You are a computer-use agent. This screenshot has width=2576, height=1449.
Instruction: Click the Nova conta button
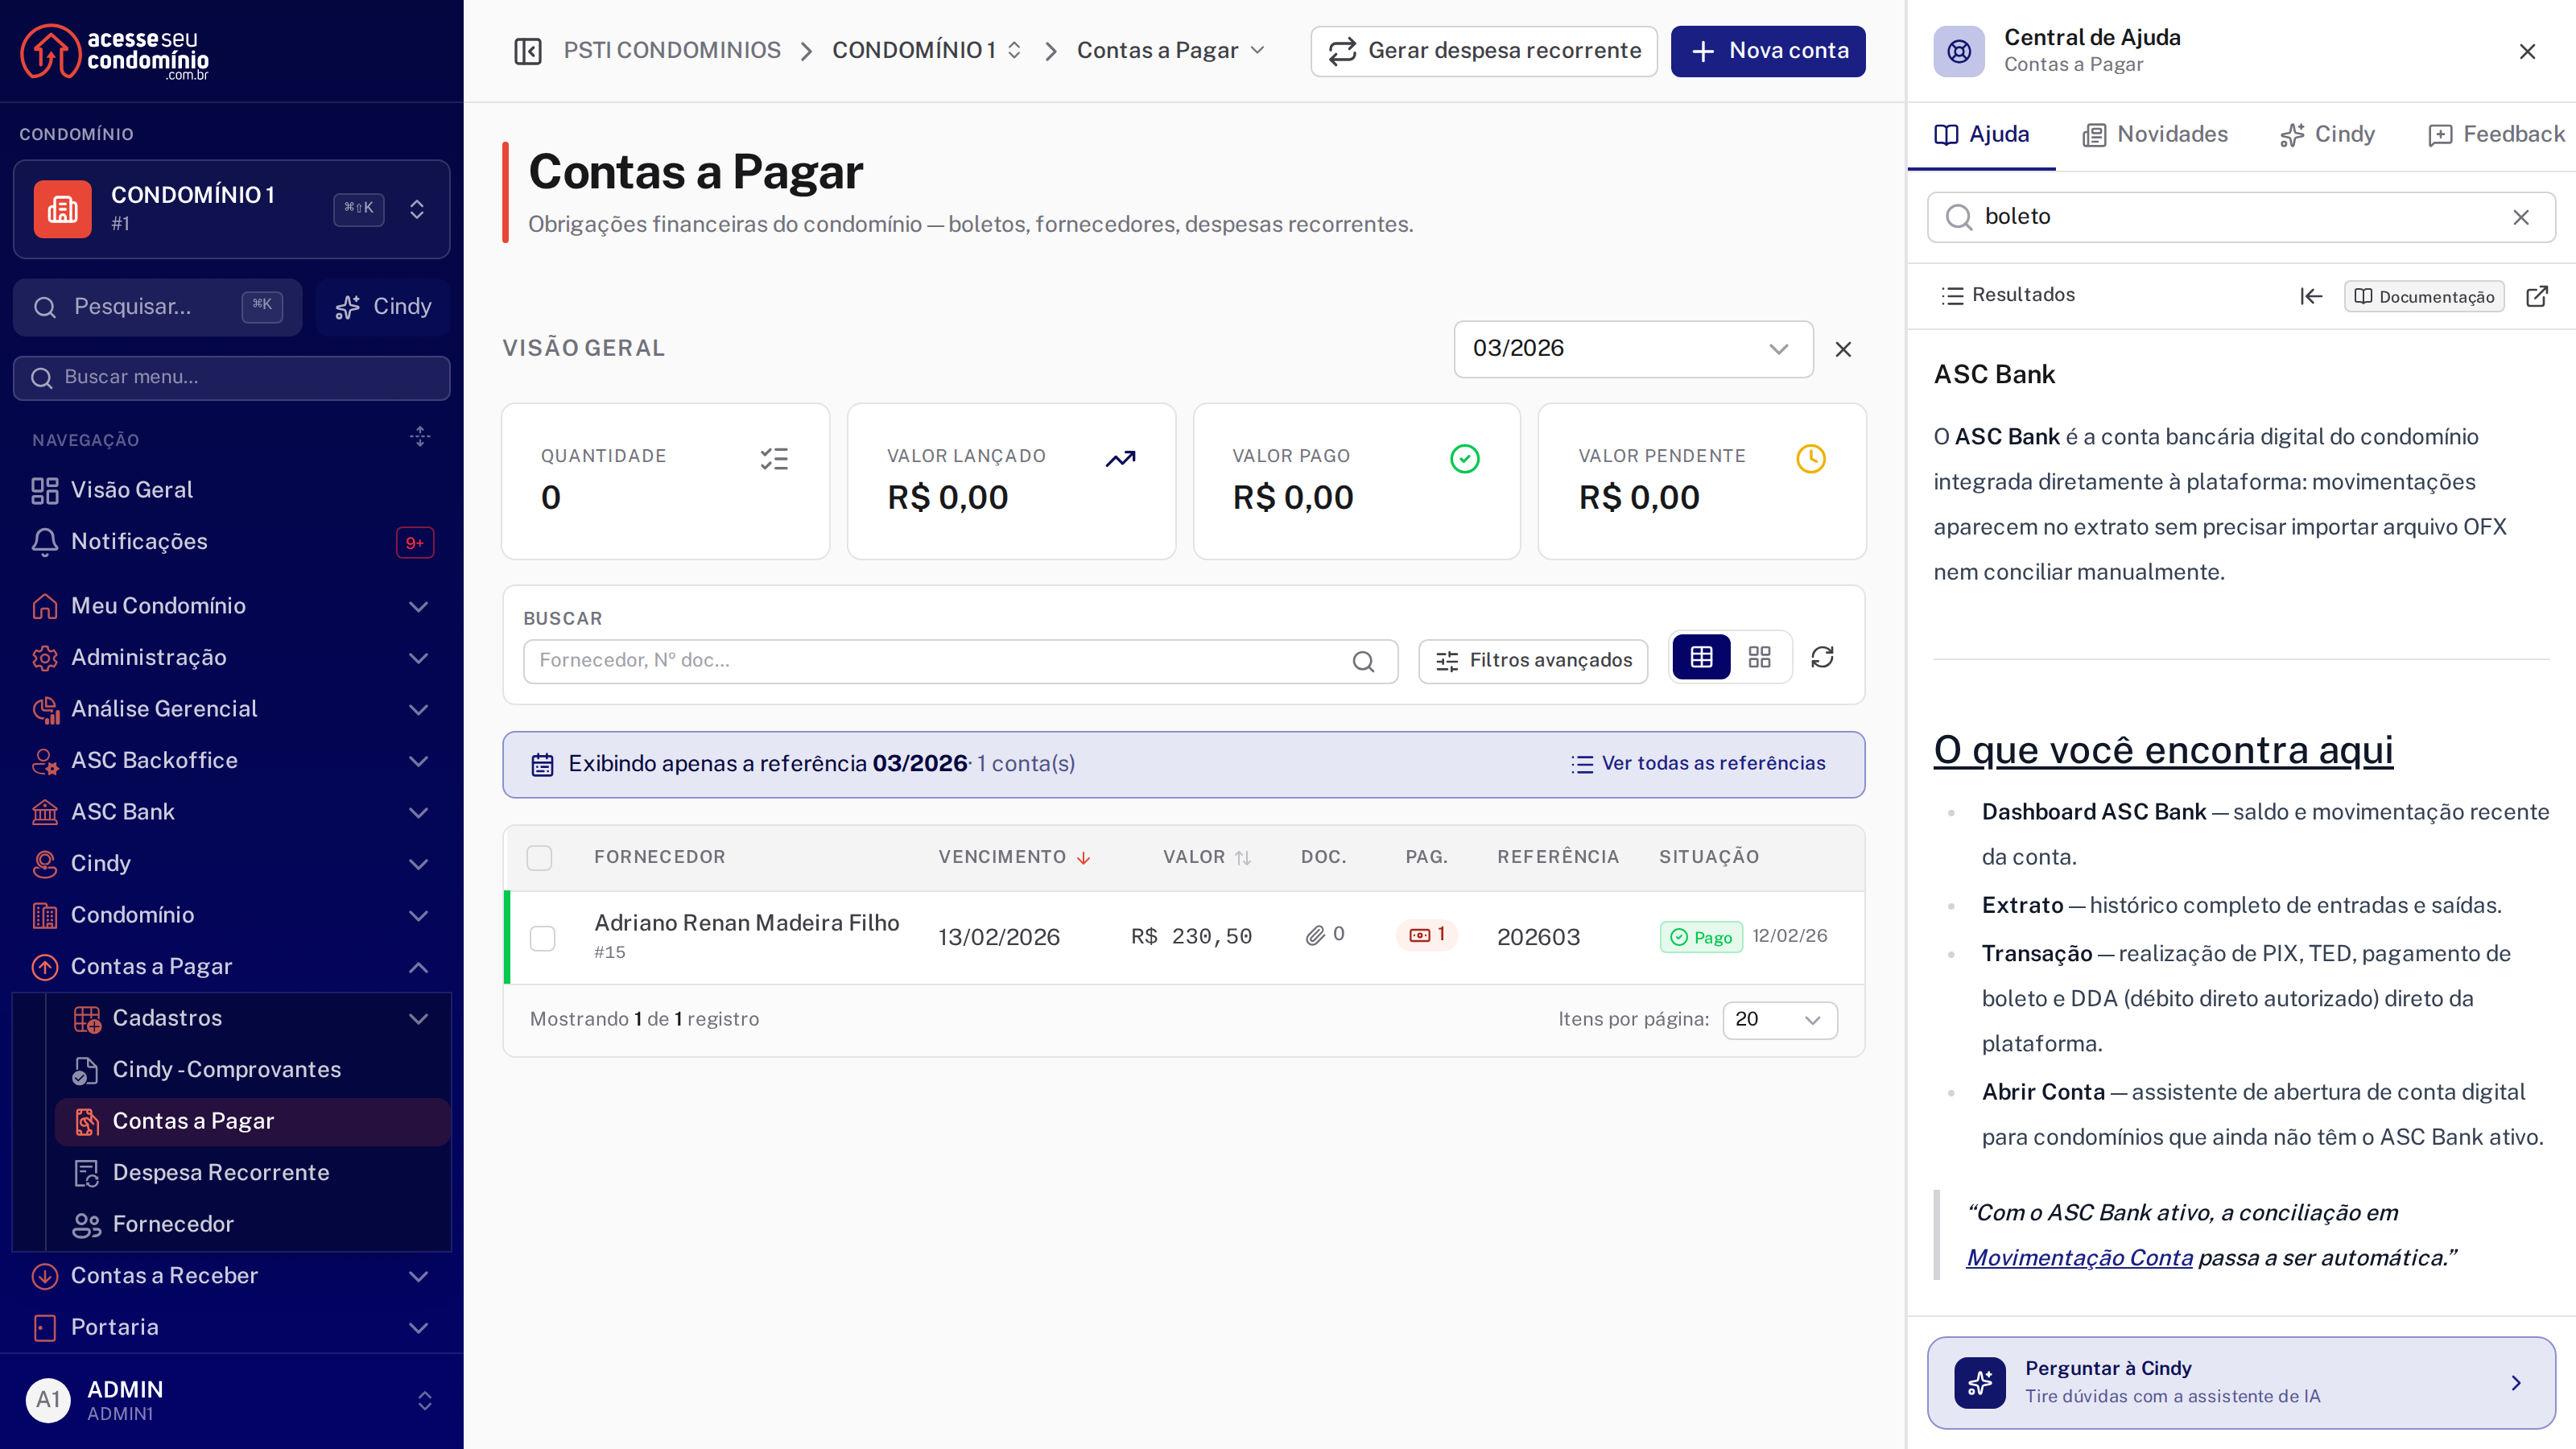[1767, 51]
